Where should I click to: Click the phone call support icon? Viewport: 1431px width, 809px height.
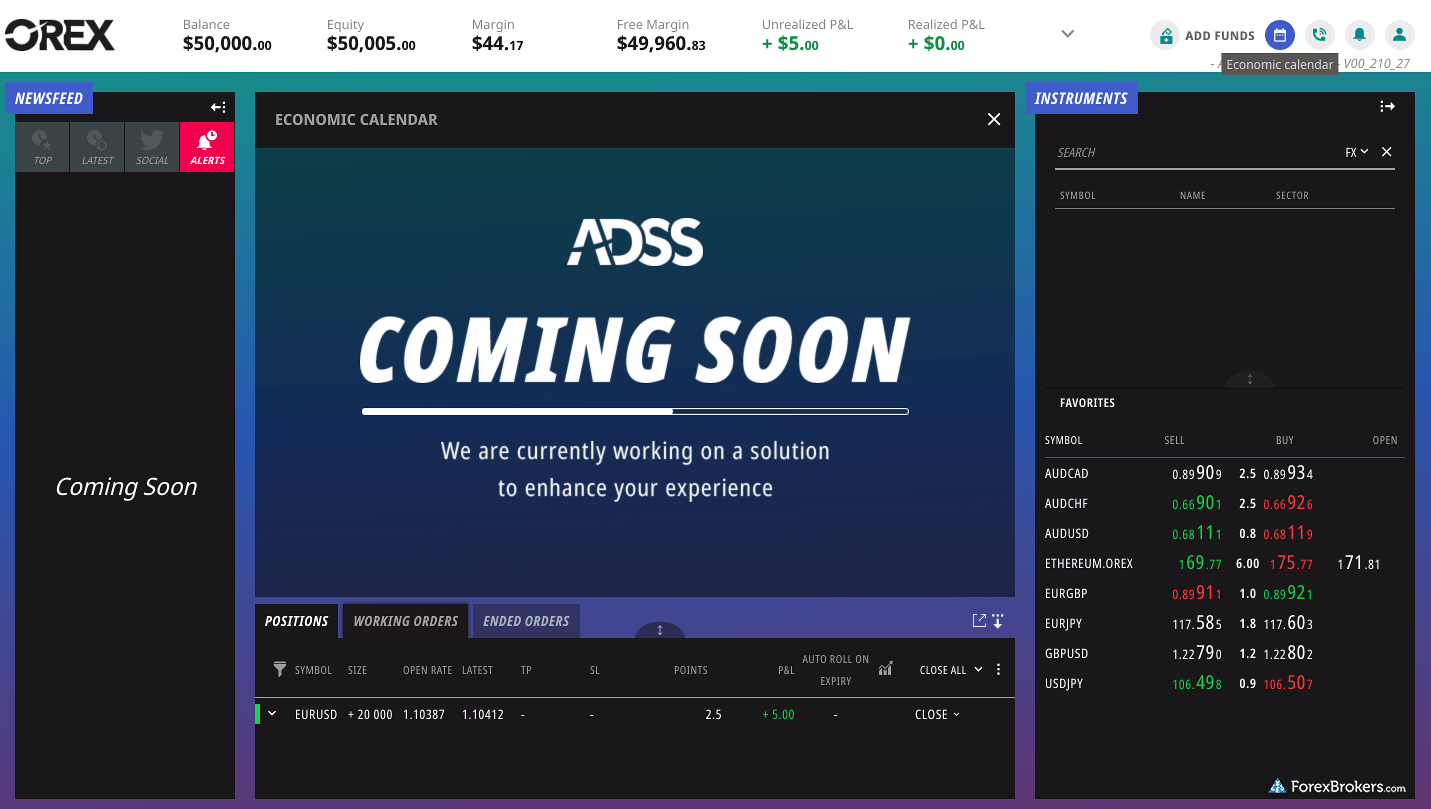pyautogui.click(x=1319, y=35)
